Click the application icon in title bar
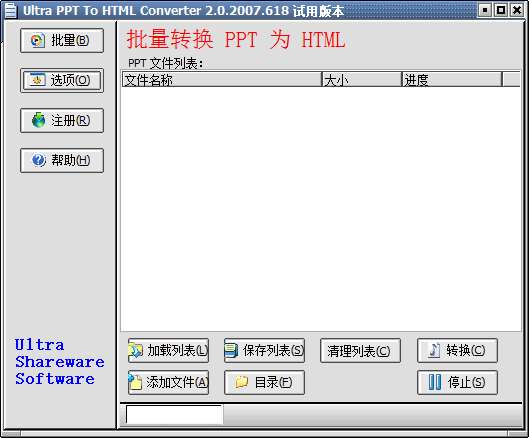This screenshot has height=438, width=529. [10, 10]
